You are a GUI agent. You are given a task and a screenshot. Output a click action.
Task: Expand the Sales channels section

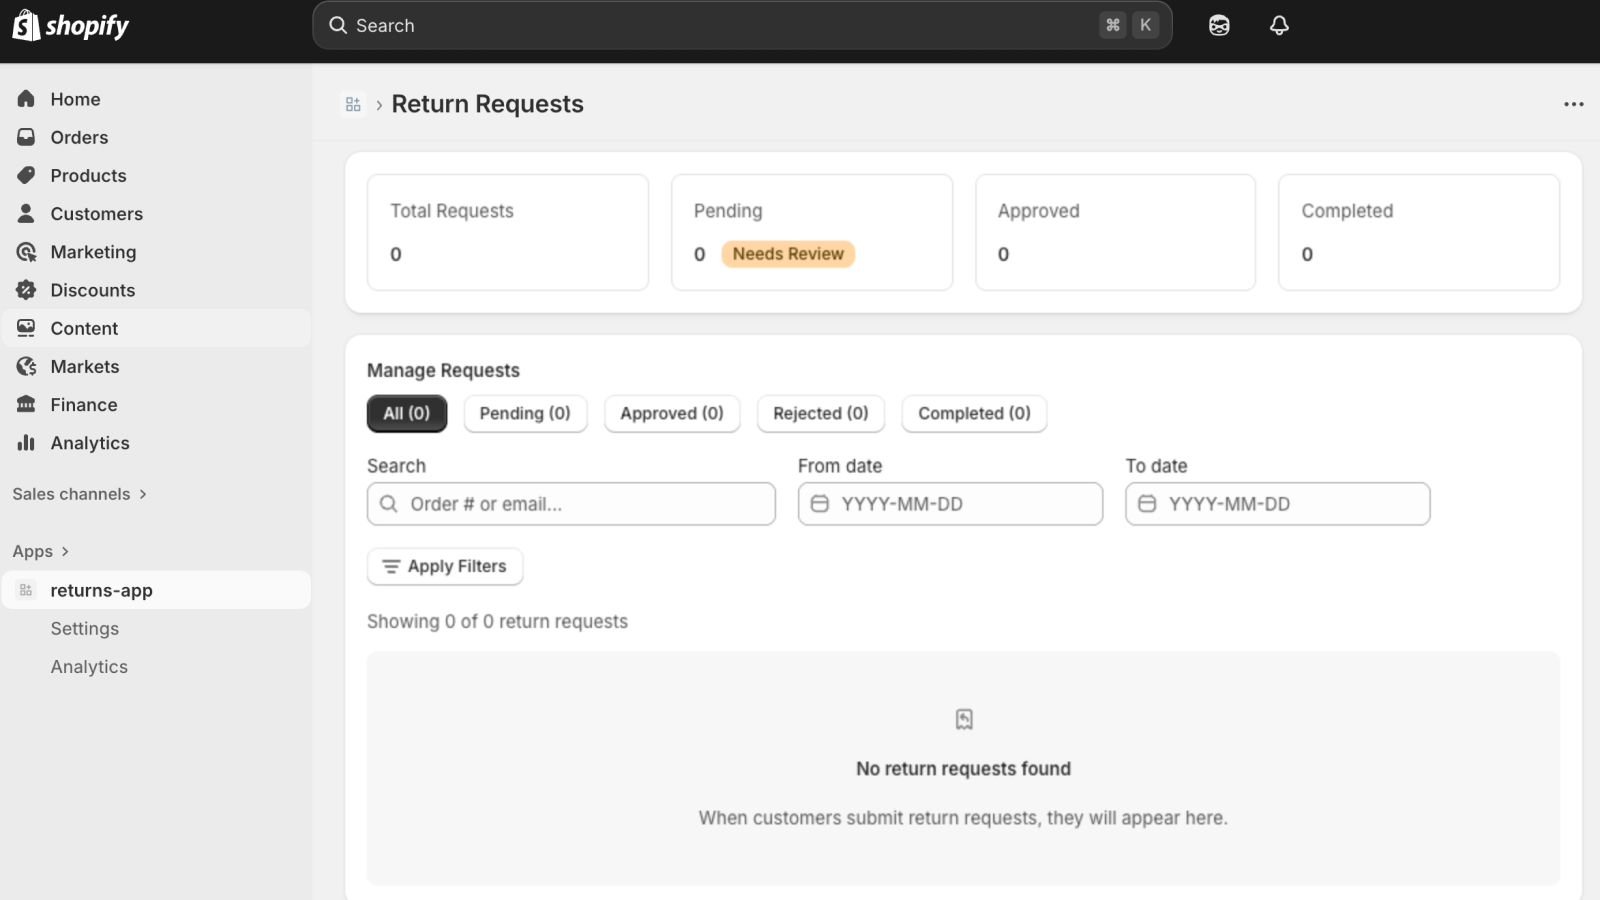(x=80, y=493)
